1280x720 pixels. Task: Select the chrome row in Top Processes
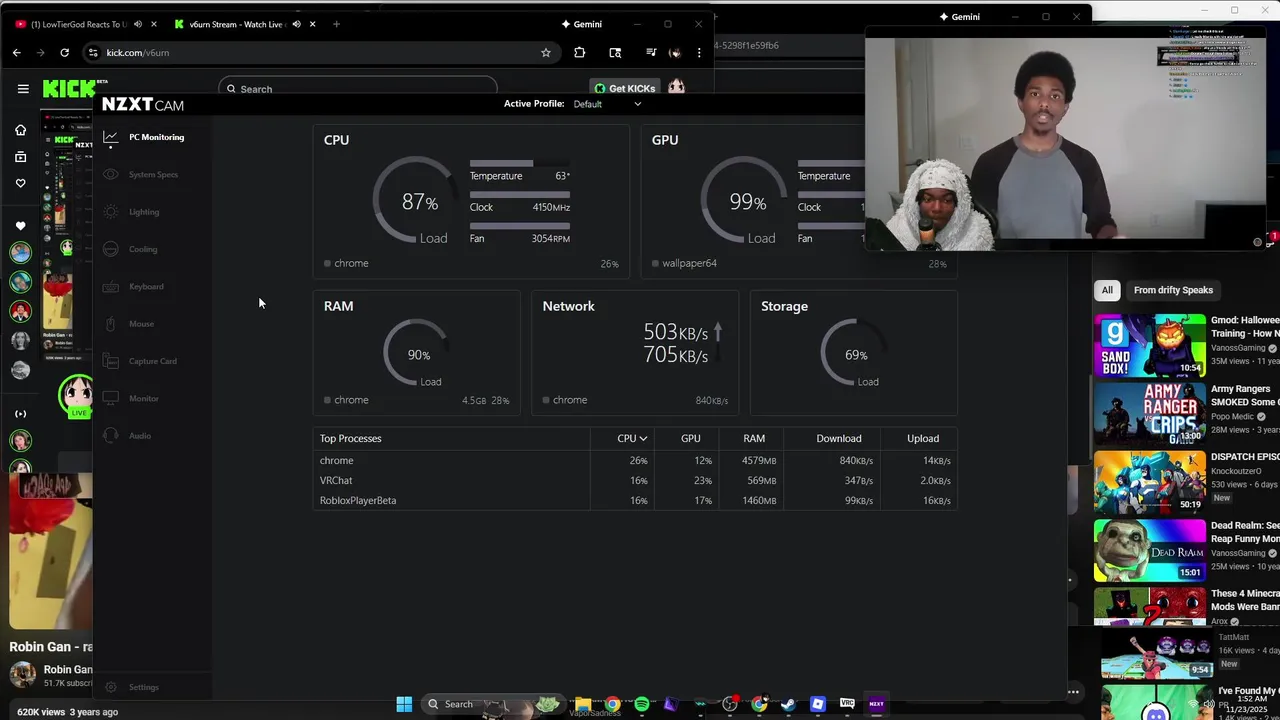(635, 461)
